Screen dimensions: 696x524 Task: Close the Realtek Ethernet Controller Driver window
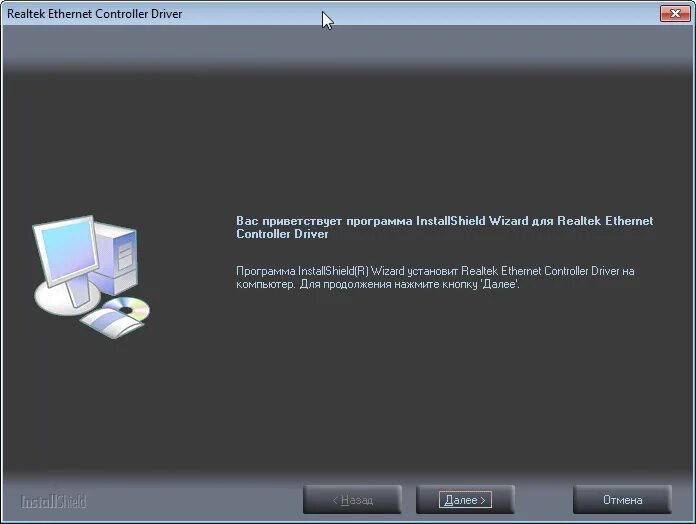click(675, 13)
